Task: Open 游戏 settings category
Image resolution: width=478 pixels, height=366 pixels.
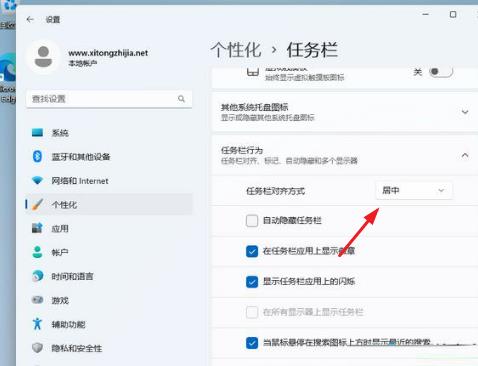Action: [x=109, y=300]
